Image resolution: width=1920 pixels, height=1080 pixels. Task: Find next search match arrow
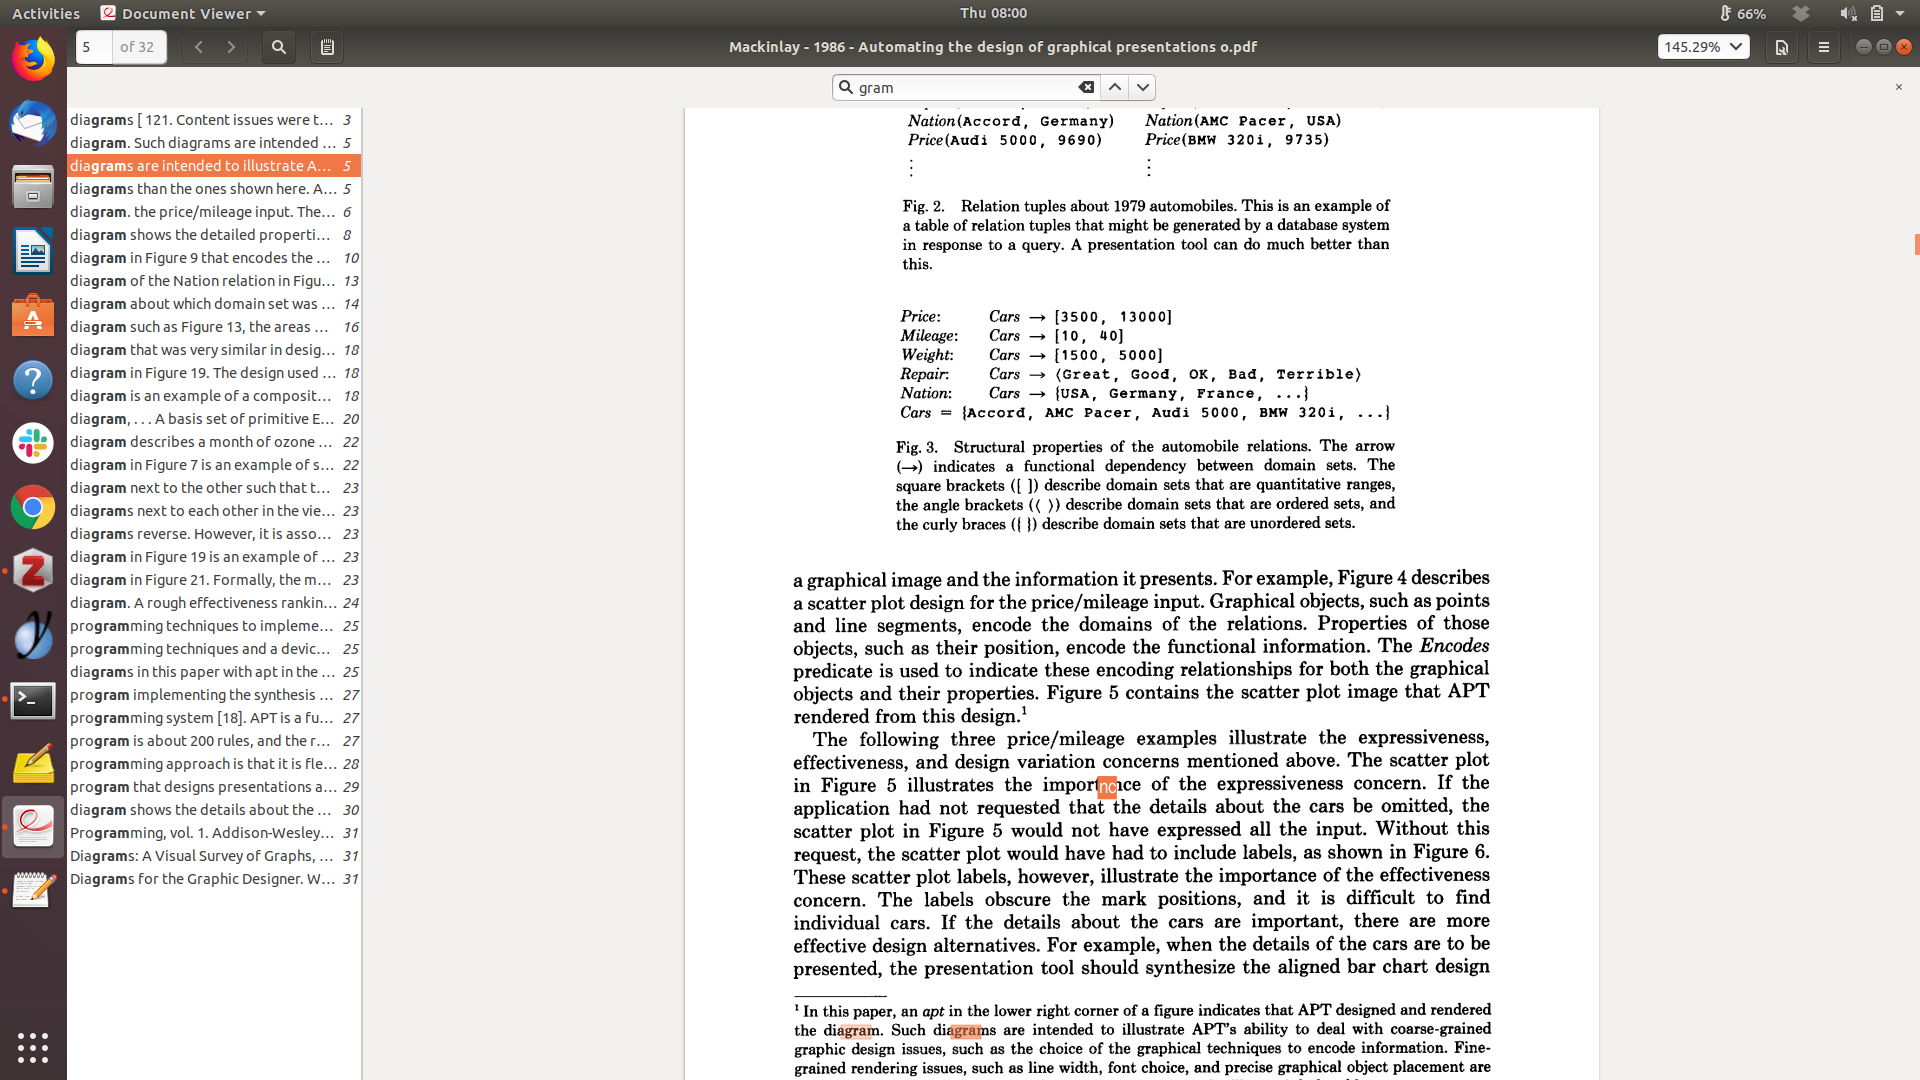coord(1143,88)
